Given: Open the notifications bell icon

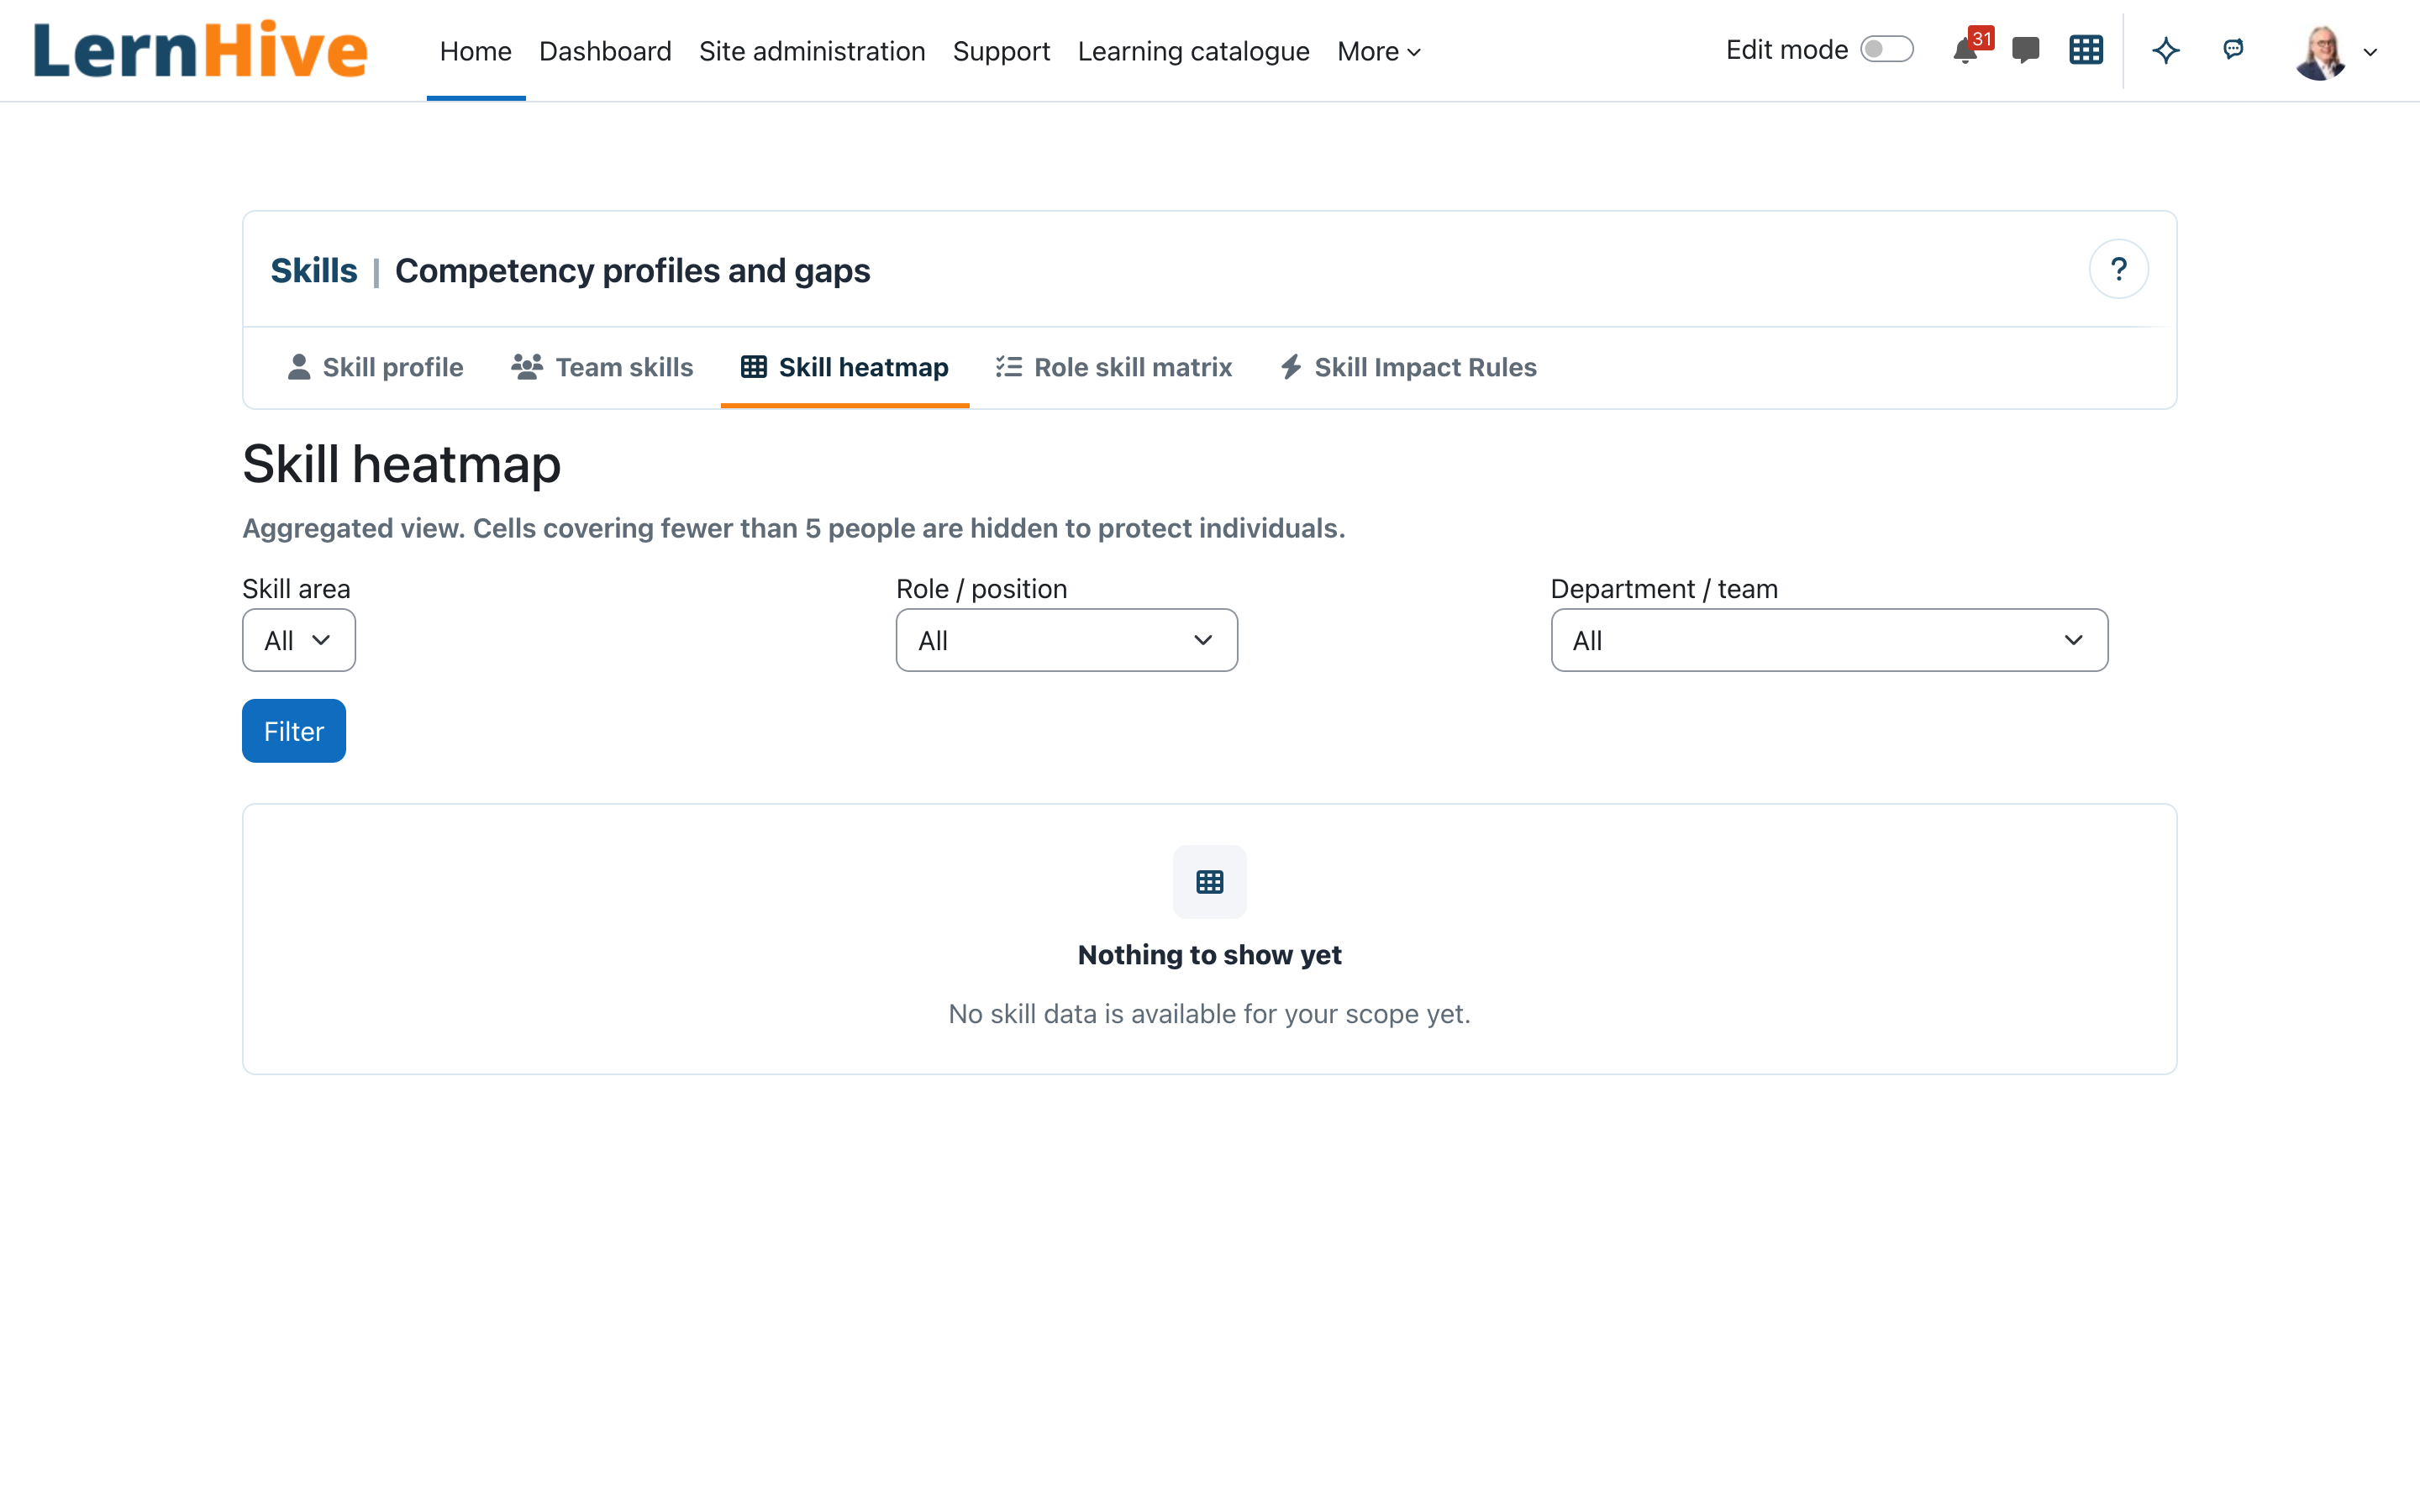Looking at the screenshot, I should 1964,51.
